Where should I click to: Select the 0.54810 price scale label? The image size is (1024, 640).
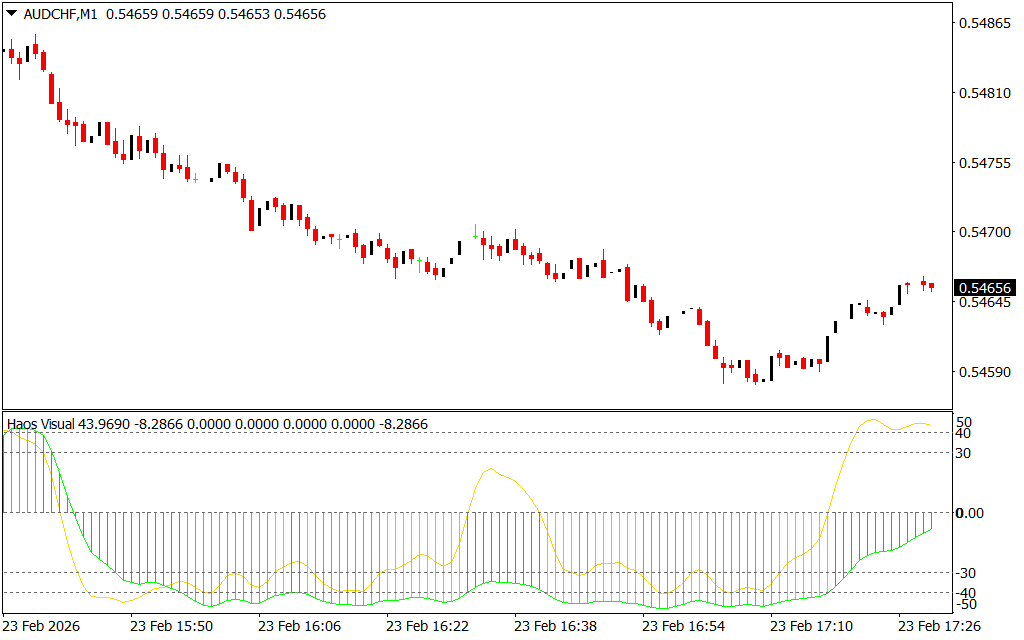click(984, 93)
